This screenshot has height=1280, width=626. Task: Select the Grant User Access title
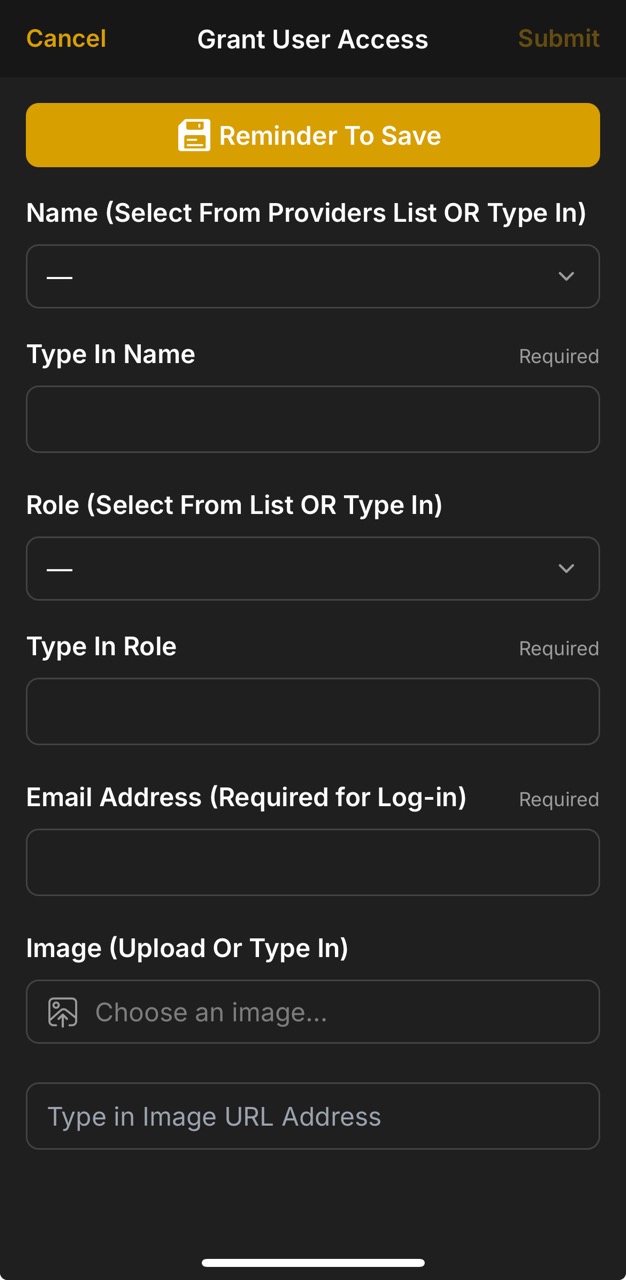pos(313,39)
